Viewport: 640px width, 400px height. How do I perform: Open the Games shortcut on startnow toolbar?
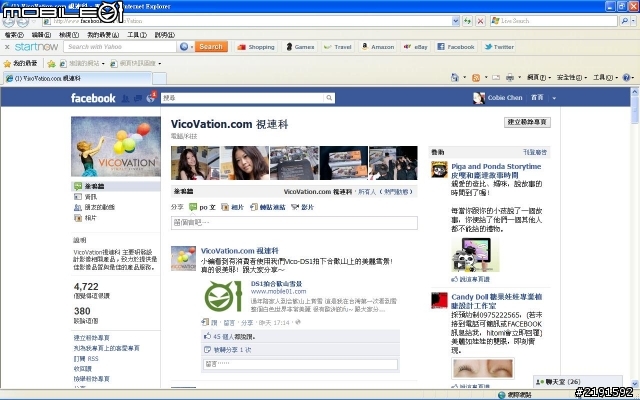[300, 47]
